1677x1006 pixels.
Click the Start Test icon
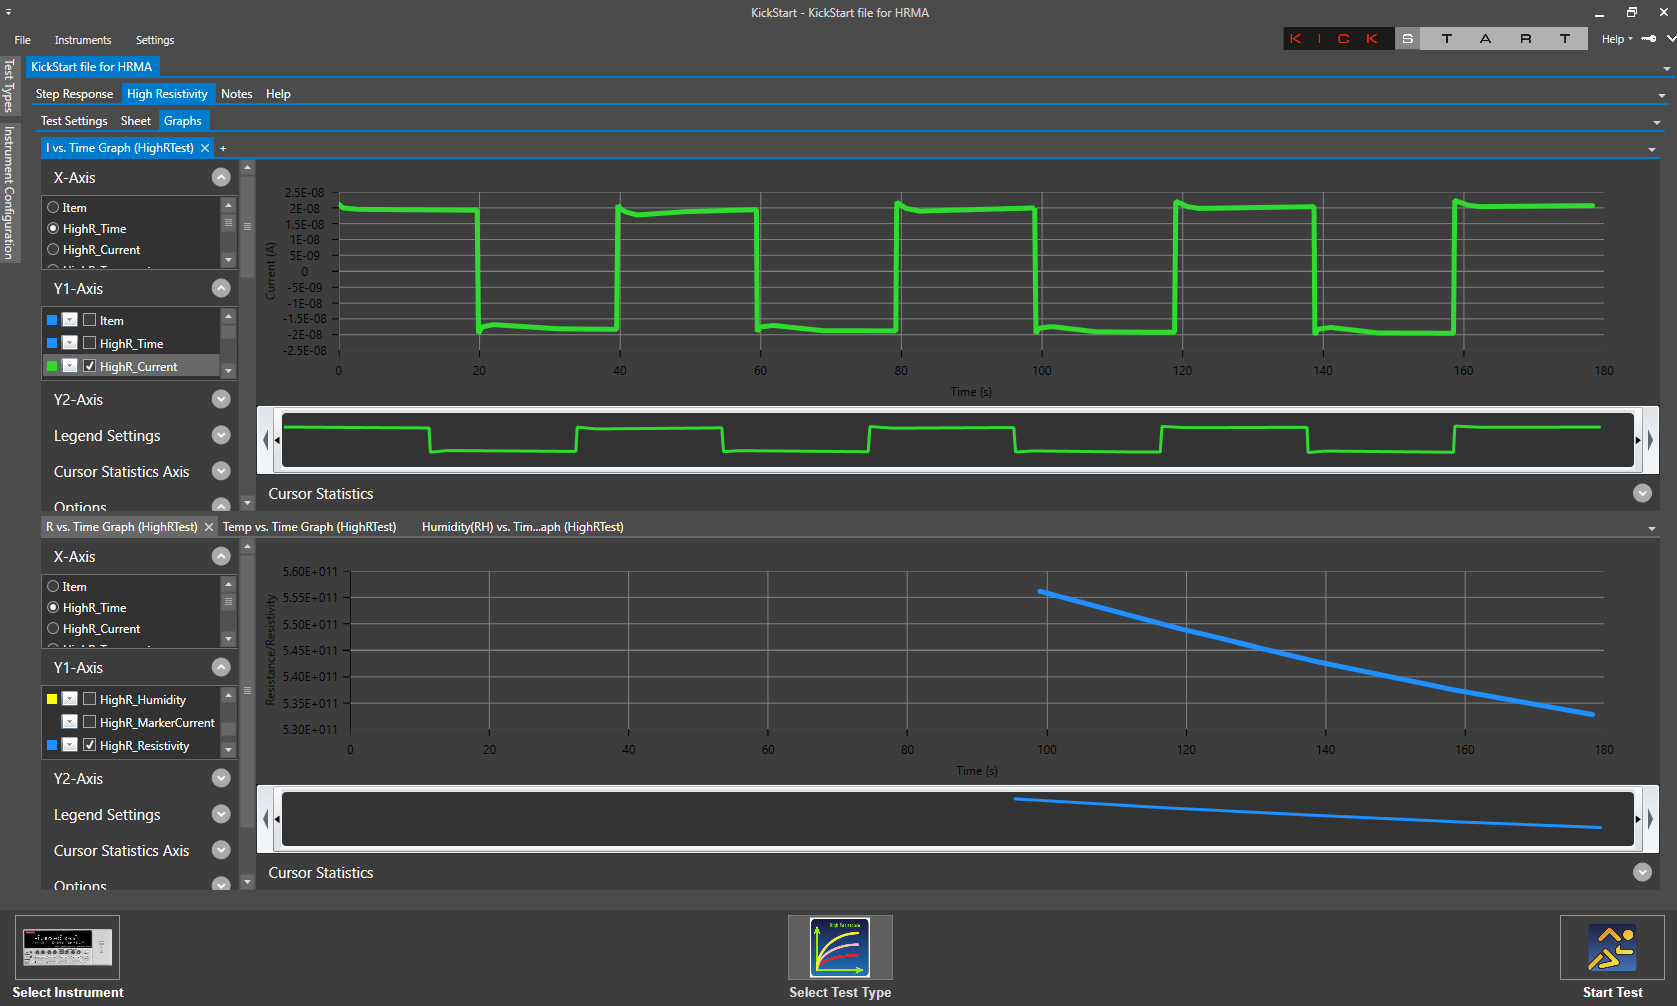tap(1611, 947)
